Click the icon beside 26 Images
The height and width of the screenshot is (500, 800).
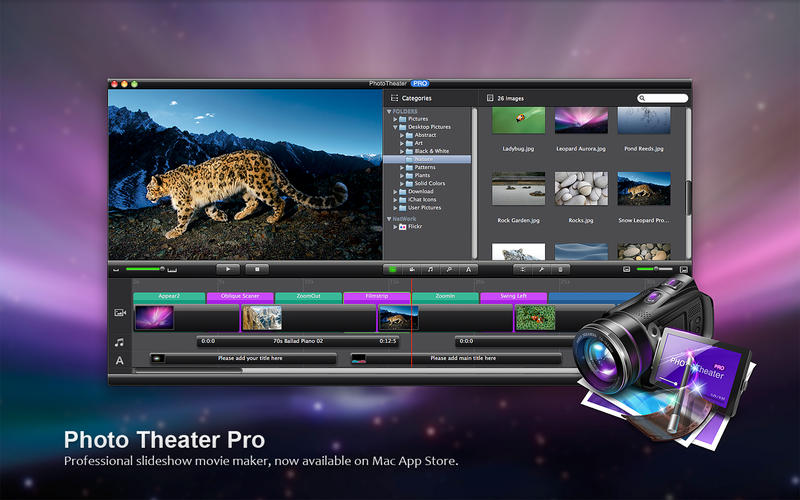coord(490,98)
